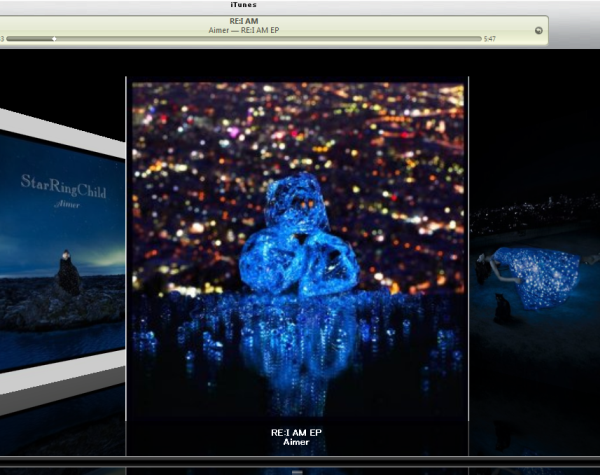Click the 'Aimer — RE:I AM EP' artist line
Viewport: 600px width, 475px height.
click(244, 30)
